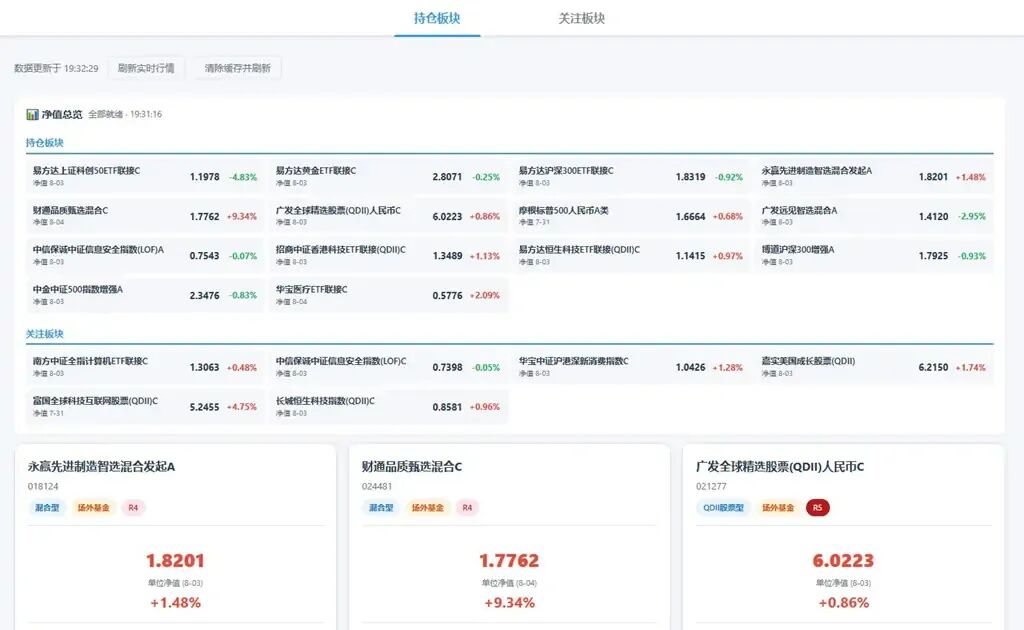Open the 摩根标普500人民币A类 fund row

tap(631, 216)
